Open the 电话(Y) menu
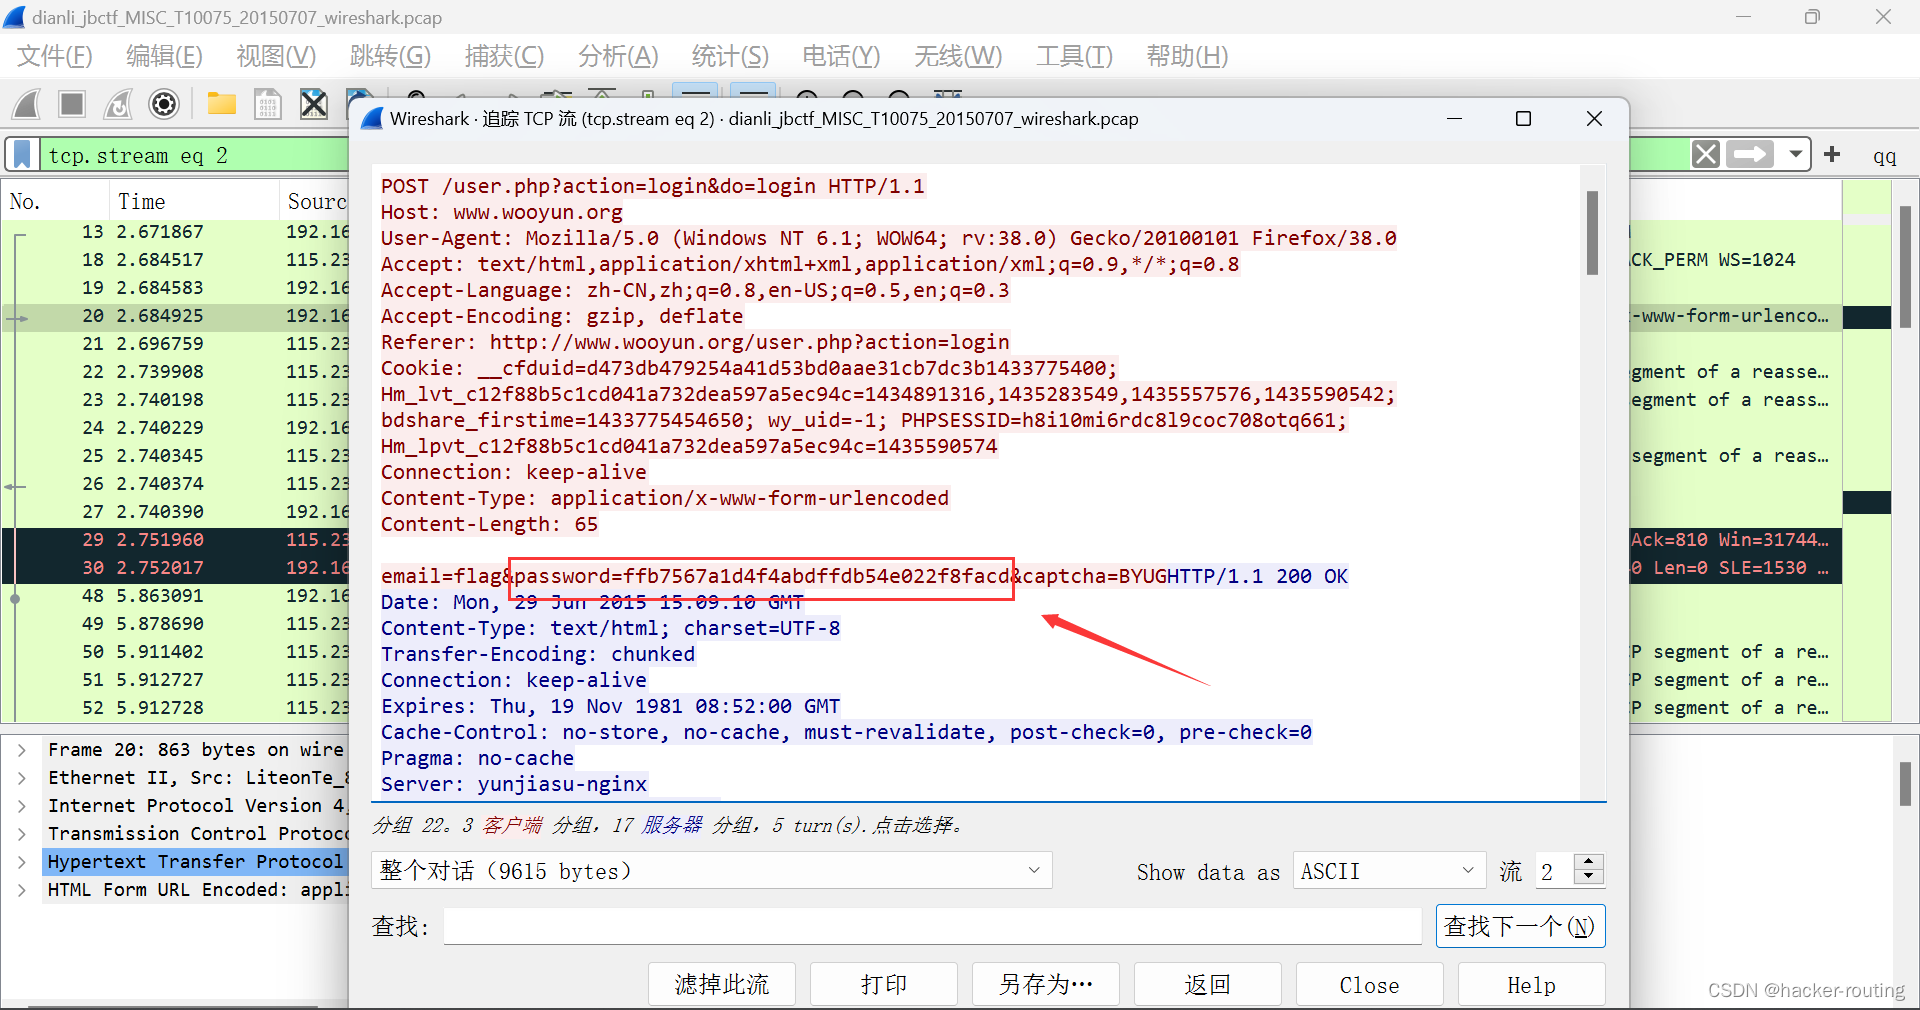Screen dimensions: 1920x1010 click(x=841, y=56)
